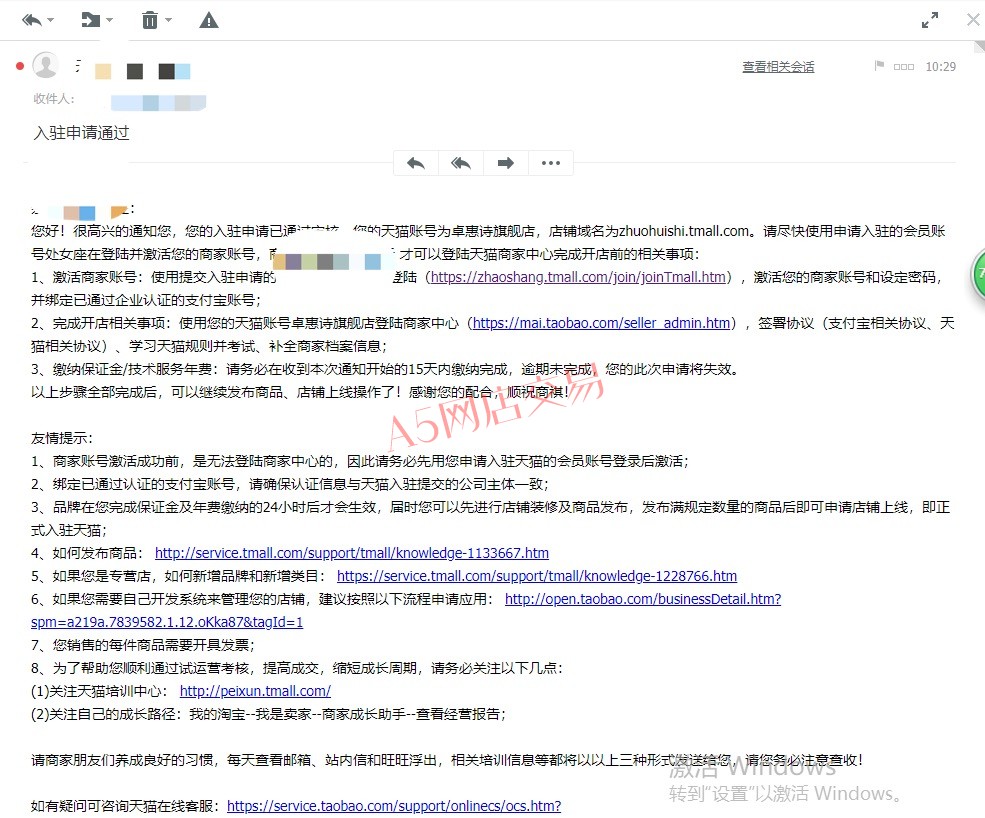
Task: Open the 查看相关会话 link
Action: [778, 67]
